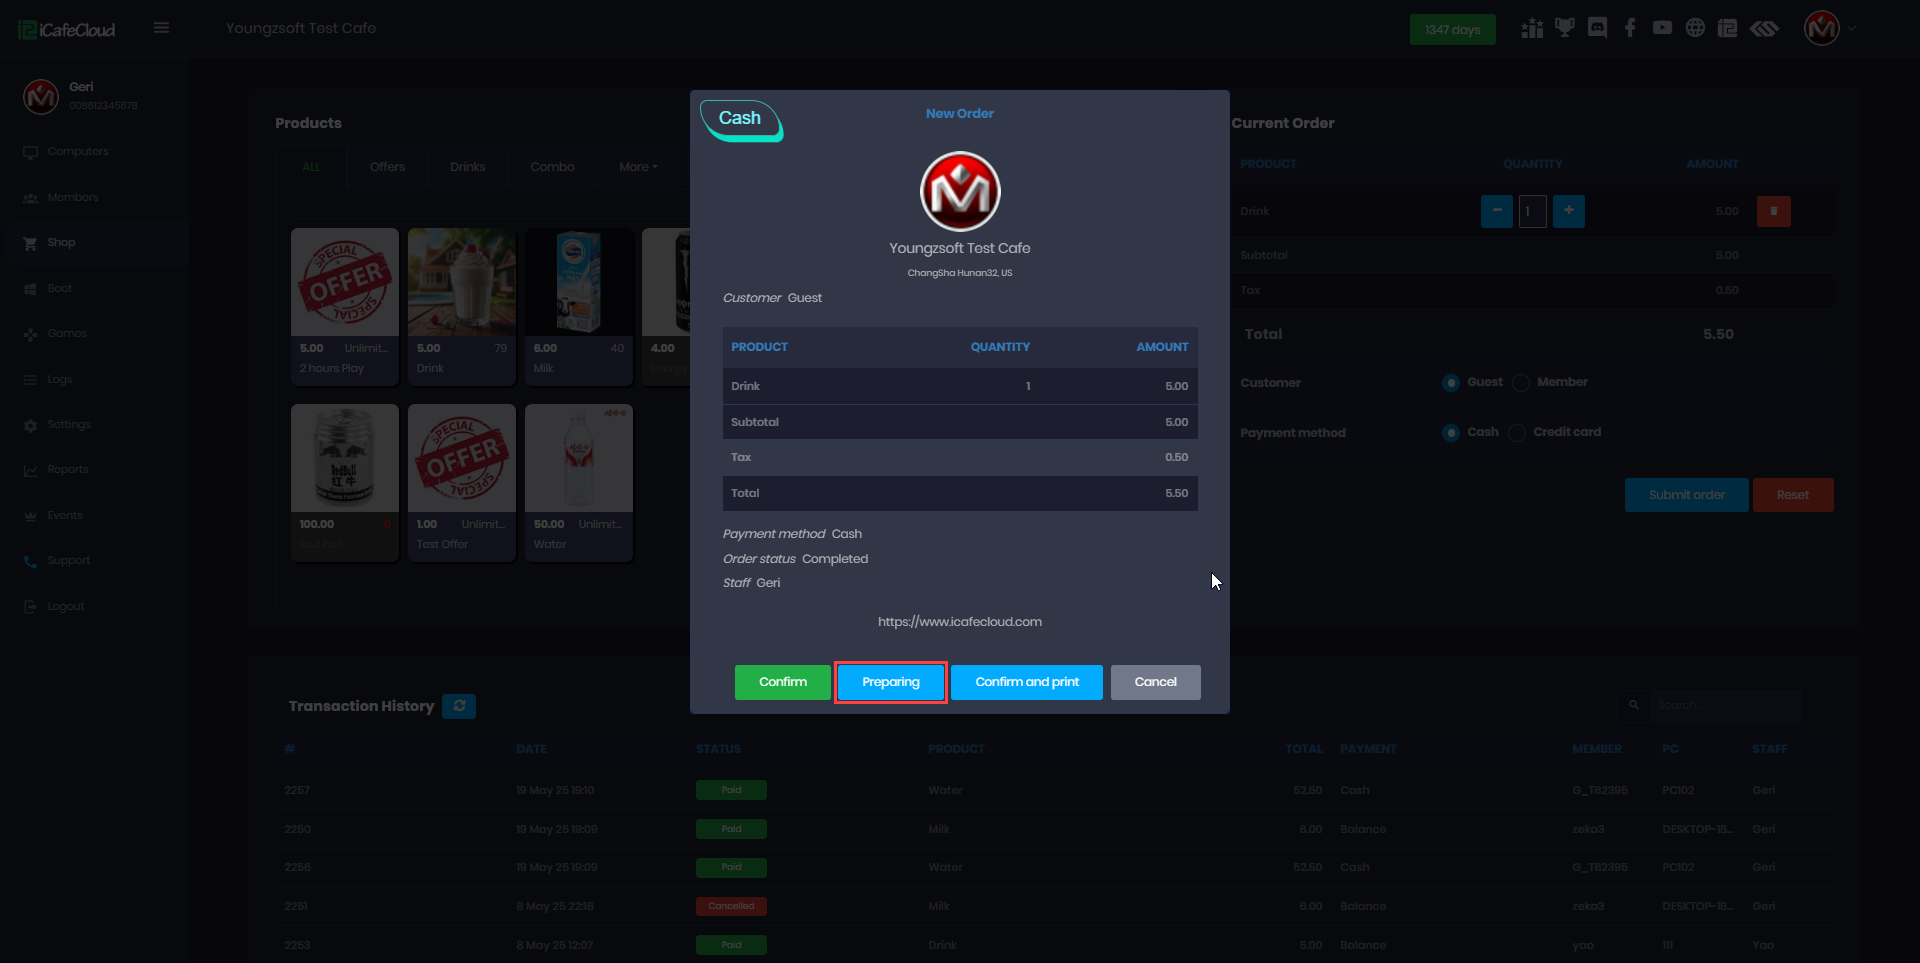The height and width of the screenshot is (963, 1920).
Task: Select the Drink milkshake product
Action: (462, 306)
